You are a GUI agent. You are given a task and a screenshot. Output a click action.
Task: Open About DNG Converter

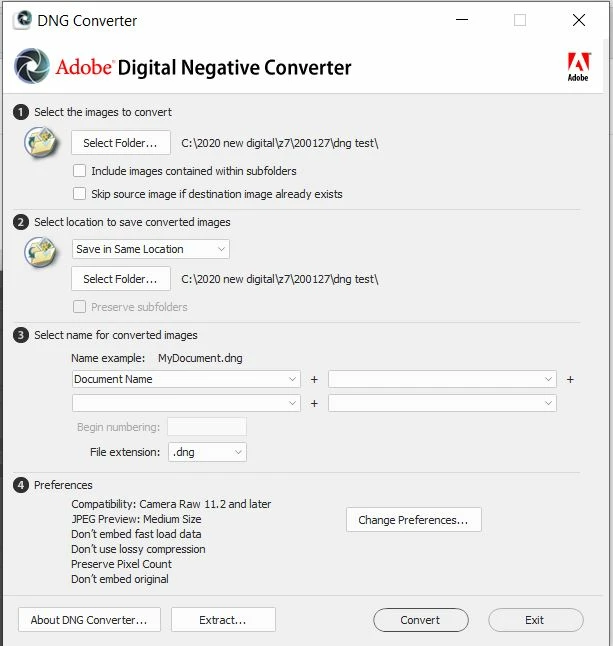pyautogui.click(x=89, y=620)
